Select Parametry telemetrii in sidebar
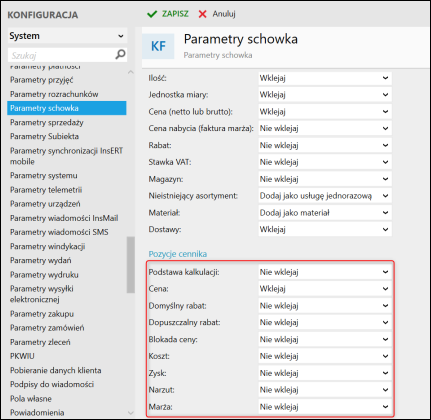This screenshot has width=431, height=420. tap(46, 190)
